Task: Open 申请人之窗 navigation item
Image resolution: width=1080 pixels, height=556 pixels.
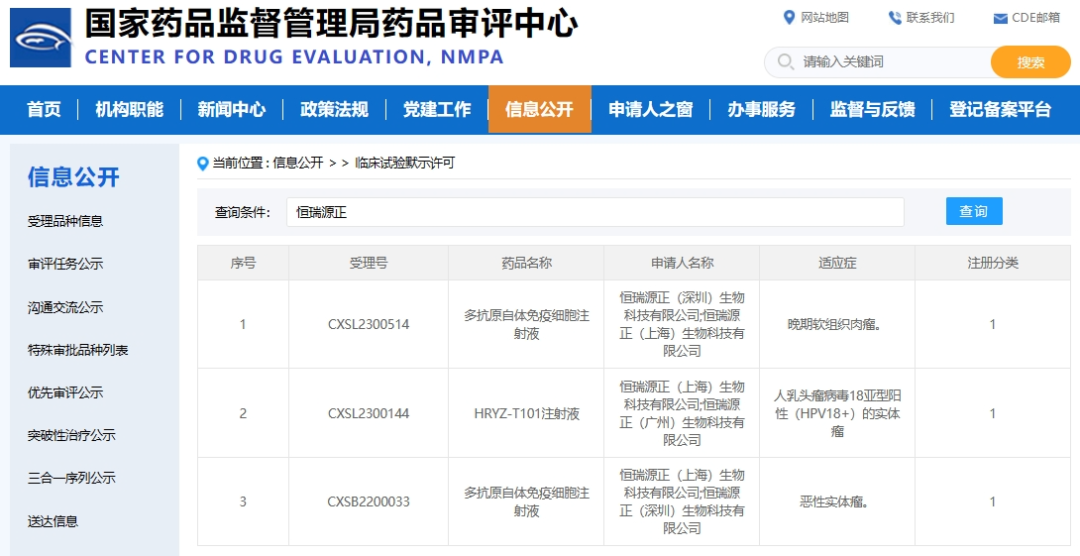Action: point(650,109)
